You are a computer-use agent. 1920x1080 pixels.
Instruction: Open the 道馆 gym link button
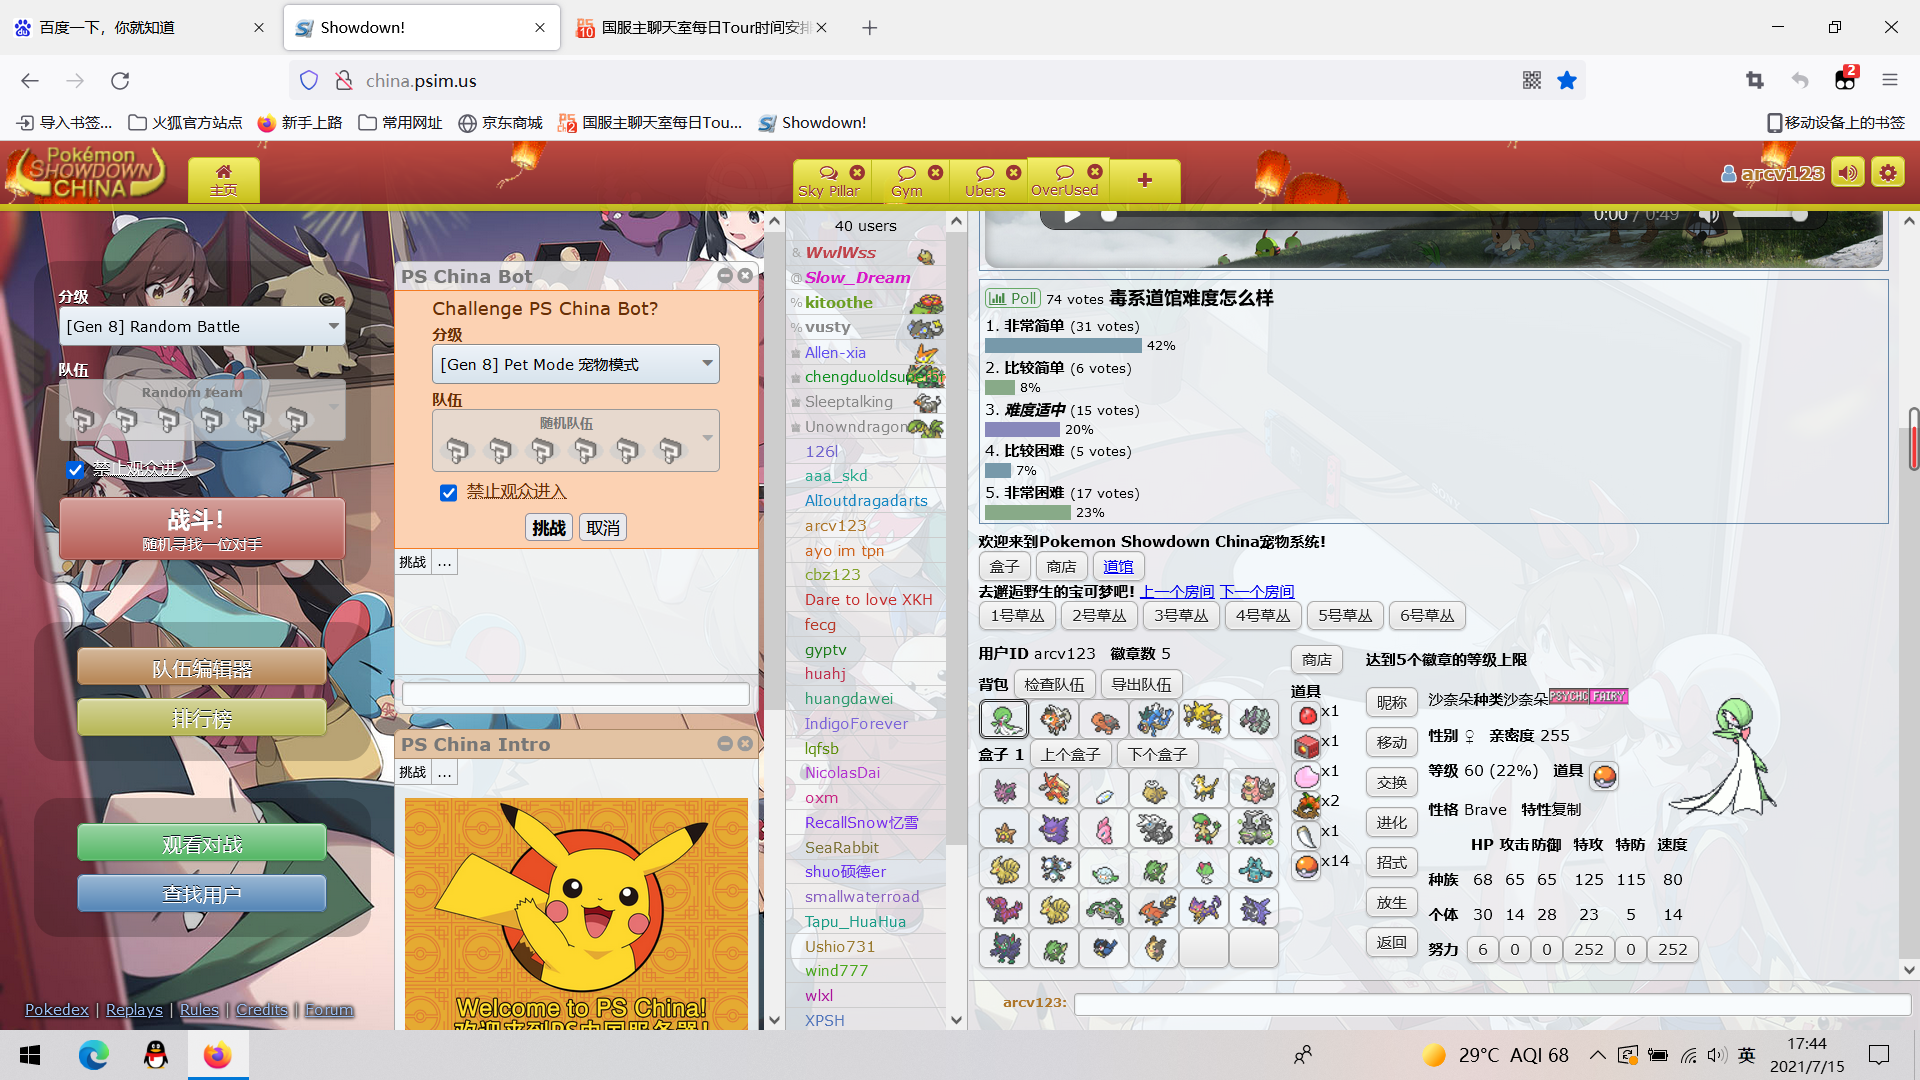pos(1118,566)
